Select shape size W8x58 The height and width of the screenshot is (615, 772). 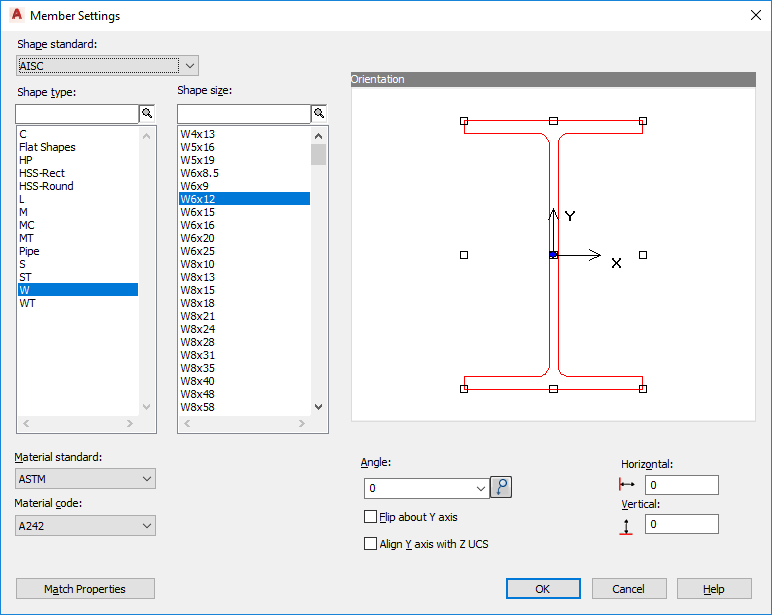click(x=245, y=407)
